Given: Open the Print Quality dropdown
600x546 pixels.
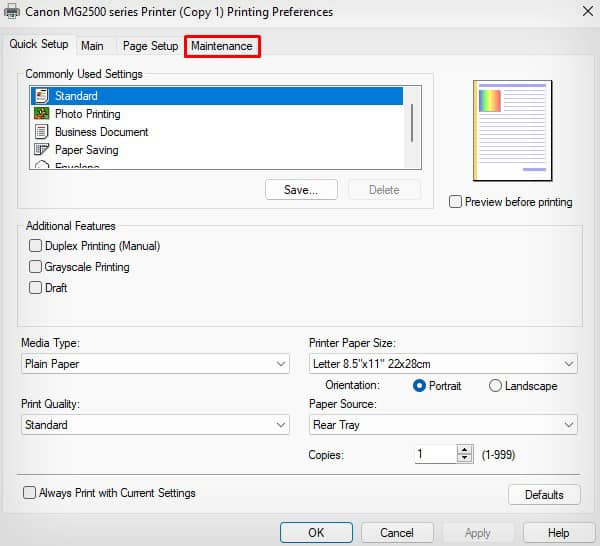Looking at the screenshot, I should (x=155, y=425).
